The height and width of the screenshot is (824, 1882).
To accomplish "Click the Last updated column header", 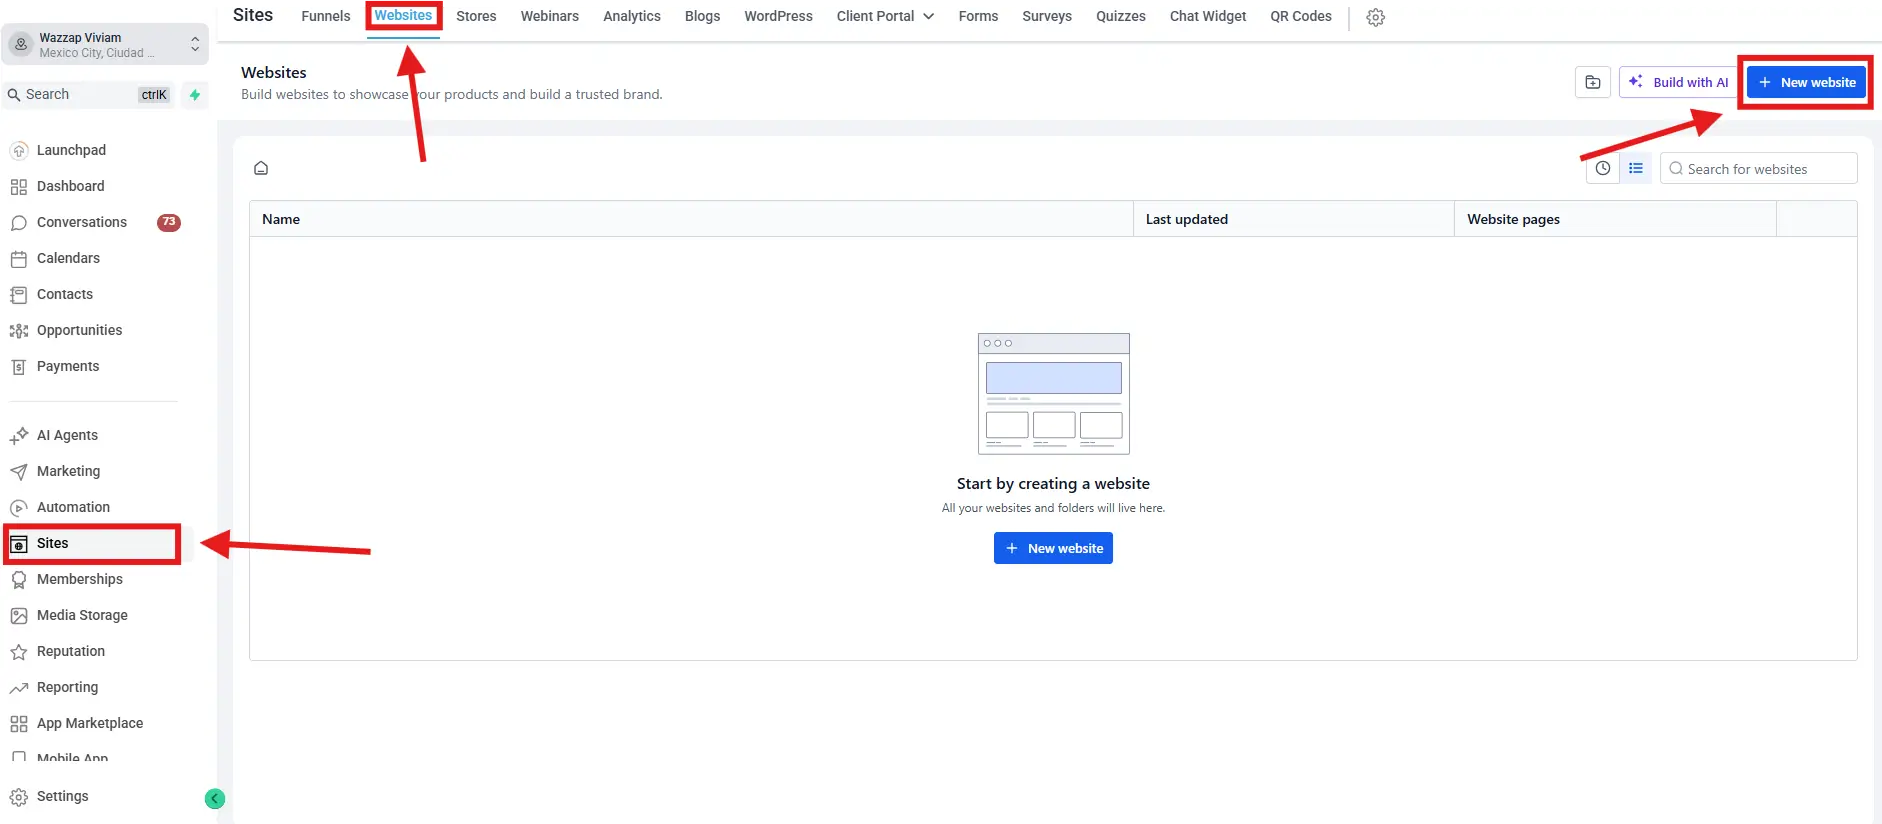I will (x=1294, y=219).
